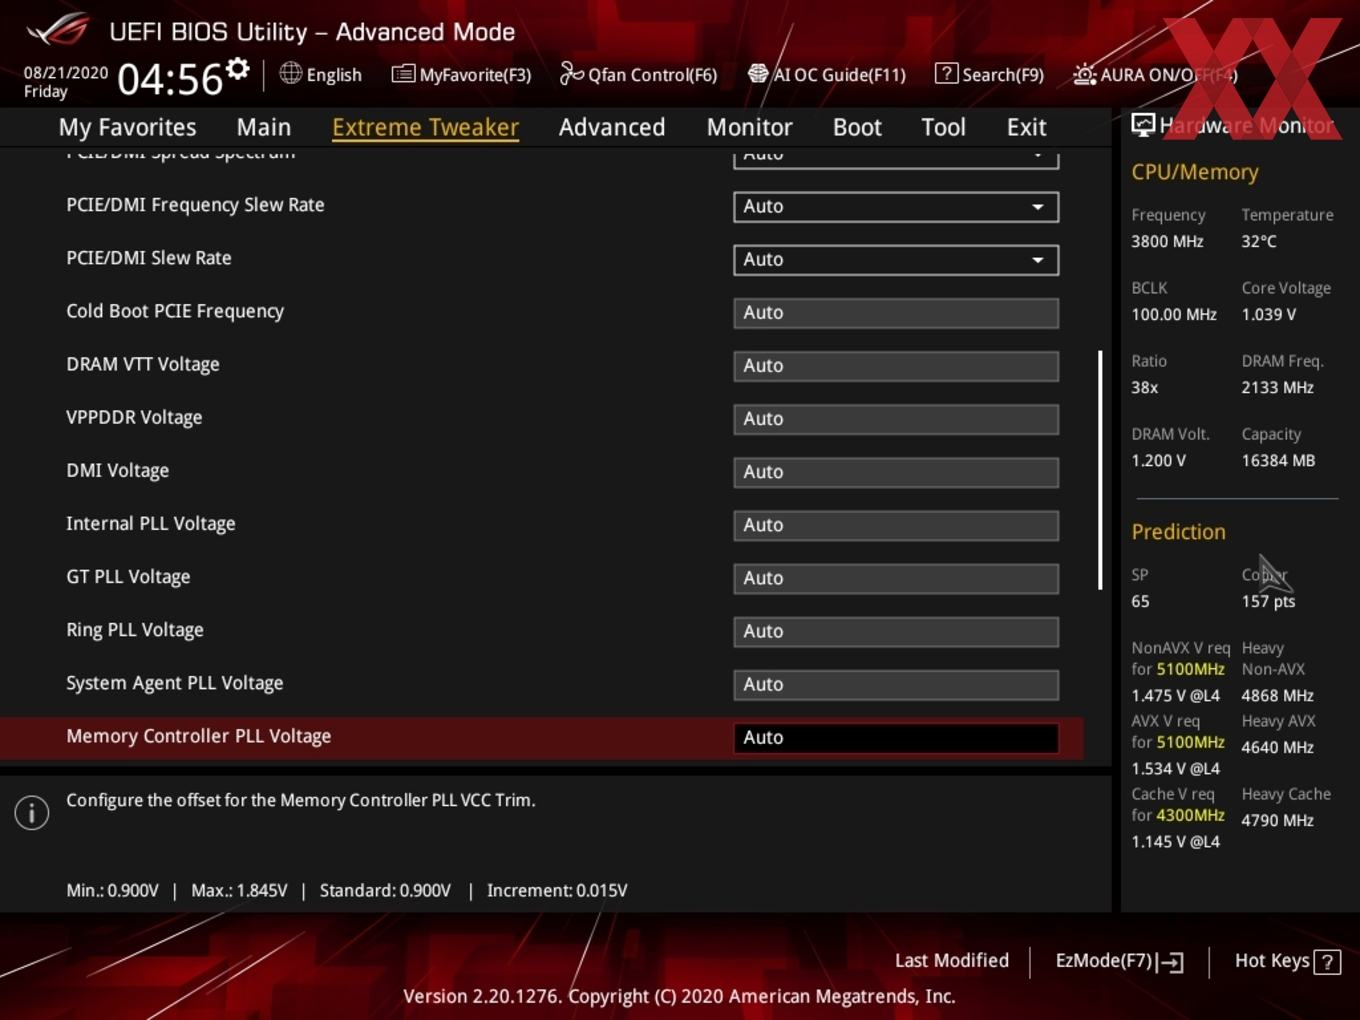Switch to Main tab

tap(264, 127)
